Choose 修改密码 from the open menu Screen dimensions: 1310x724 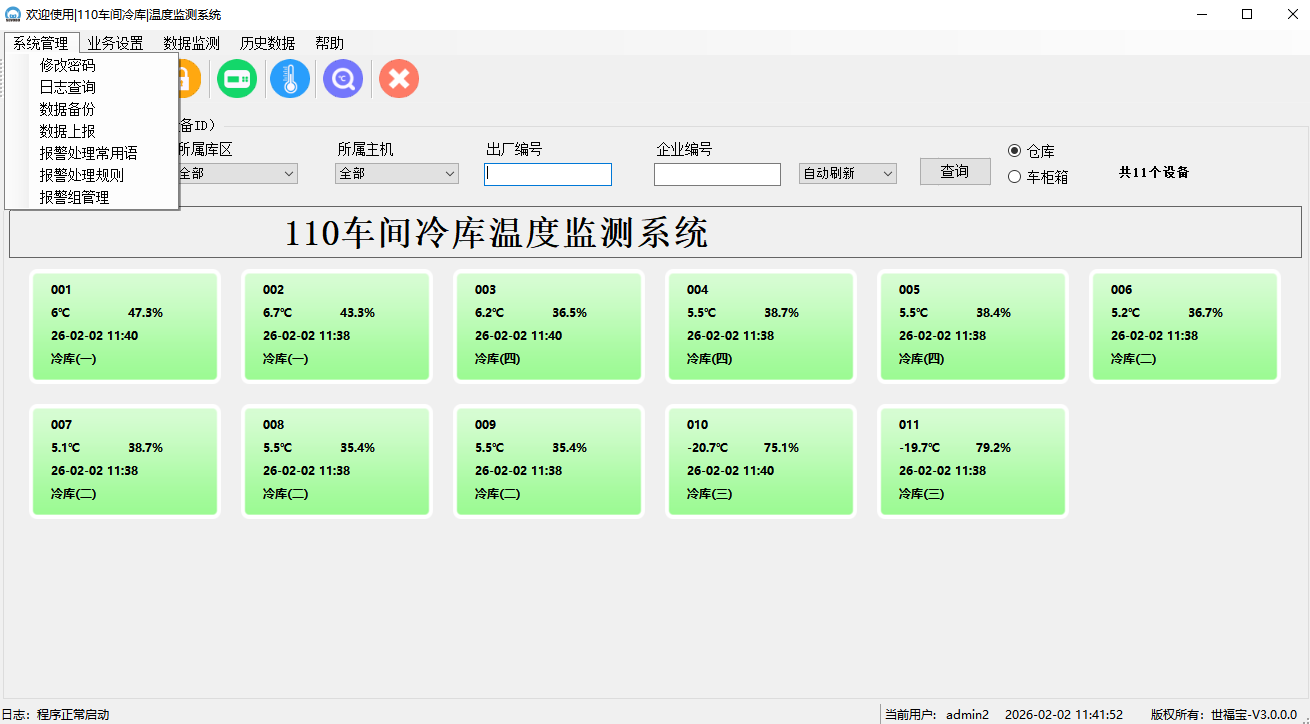click(68, 65)
